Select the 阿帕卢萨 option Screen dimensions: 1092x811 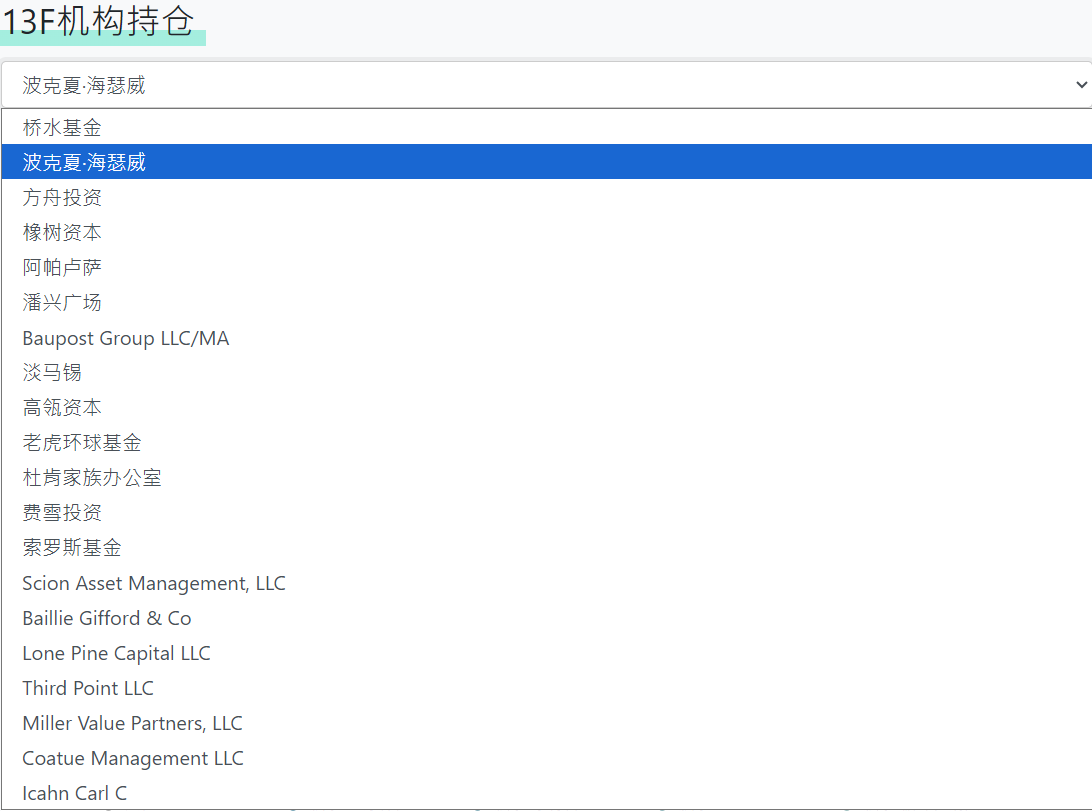(62, 267)
